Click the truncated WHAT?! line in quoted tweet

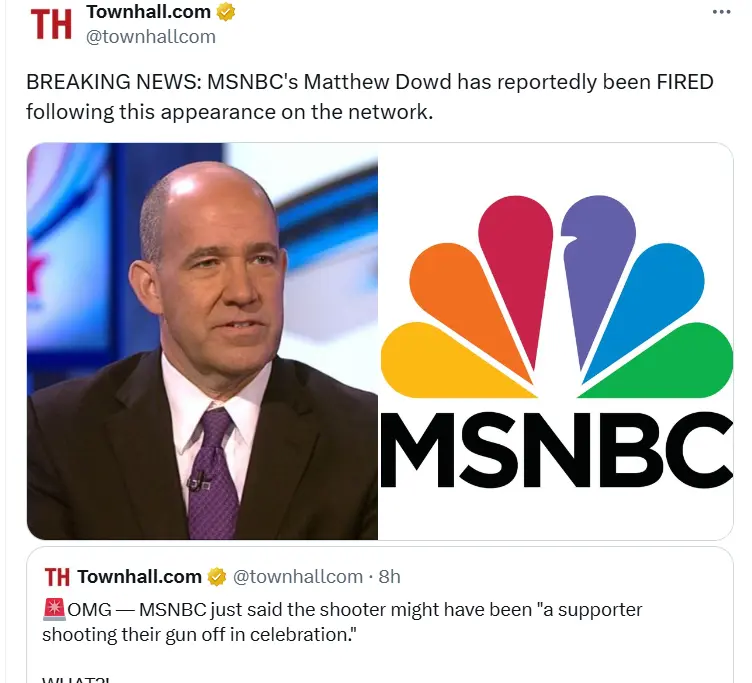pos(75,679)
